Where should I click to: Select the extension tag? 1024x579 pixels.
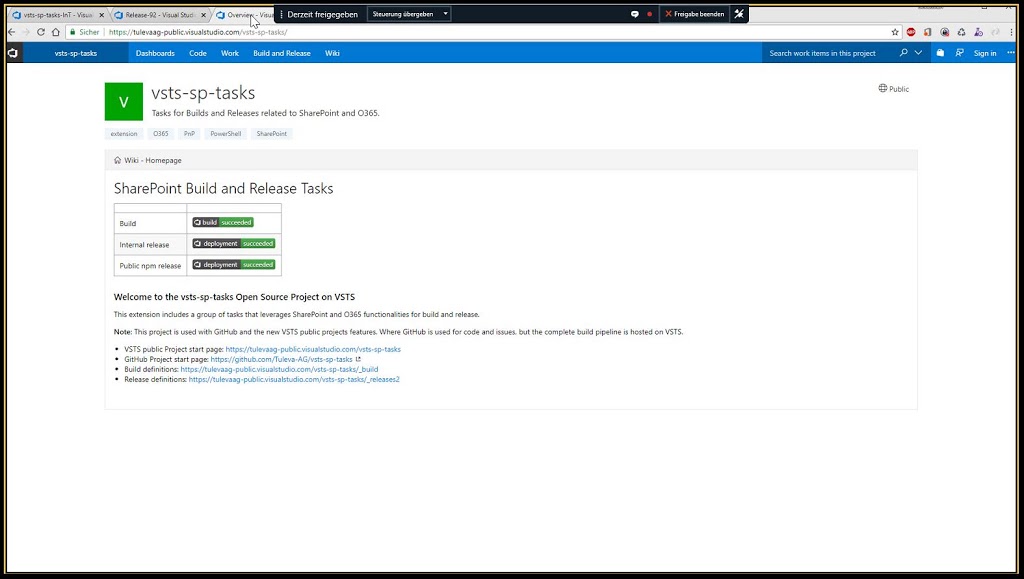point(123,134)
